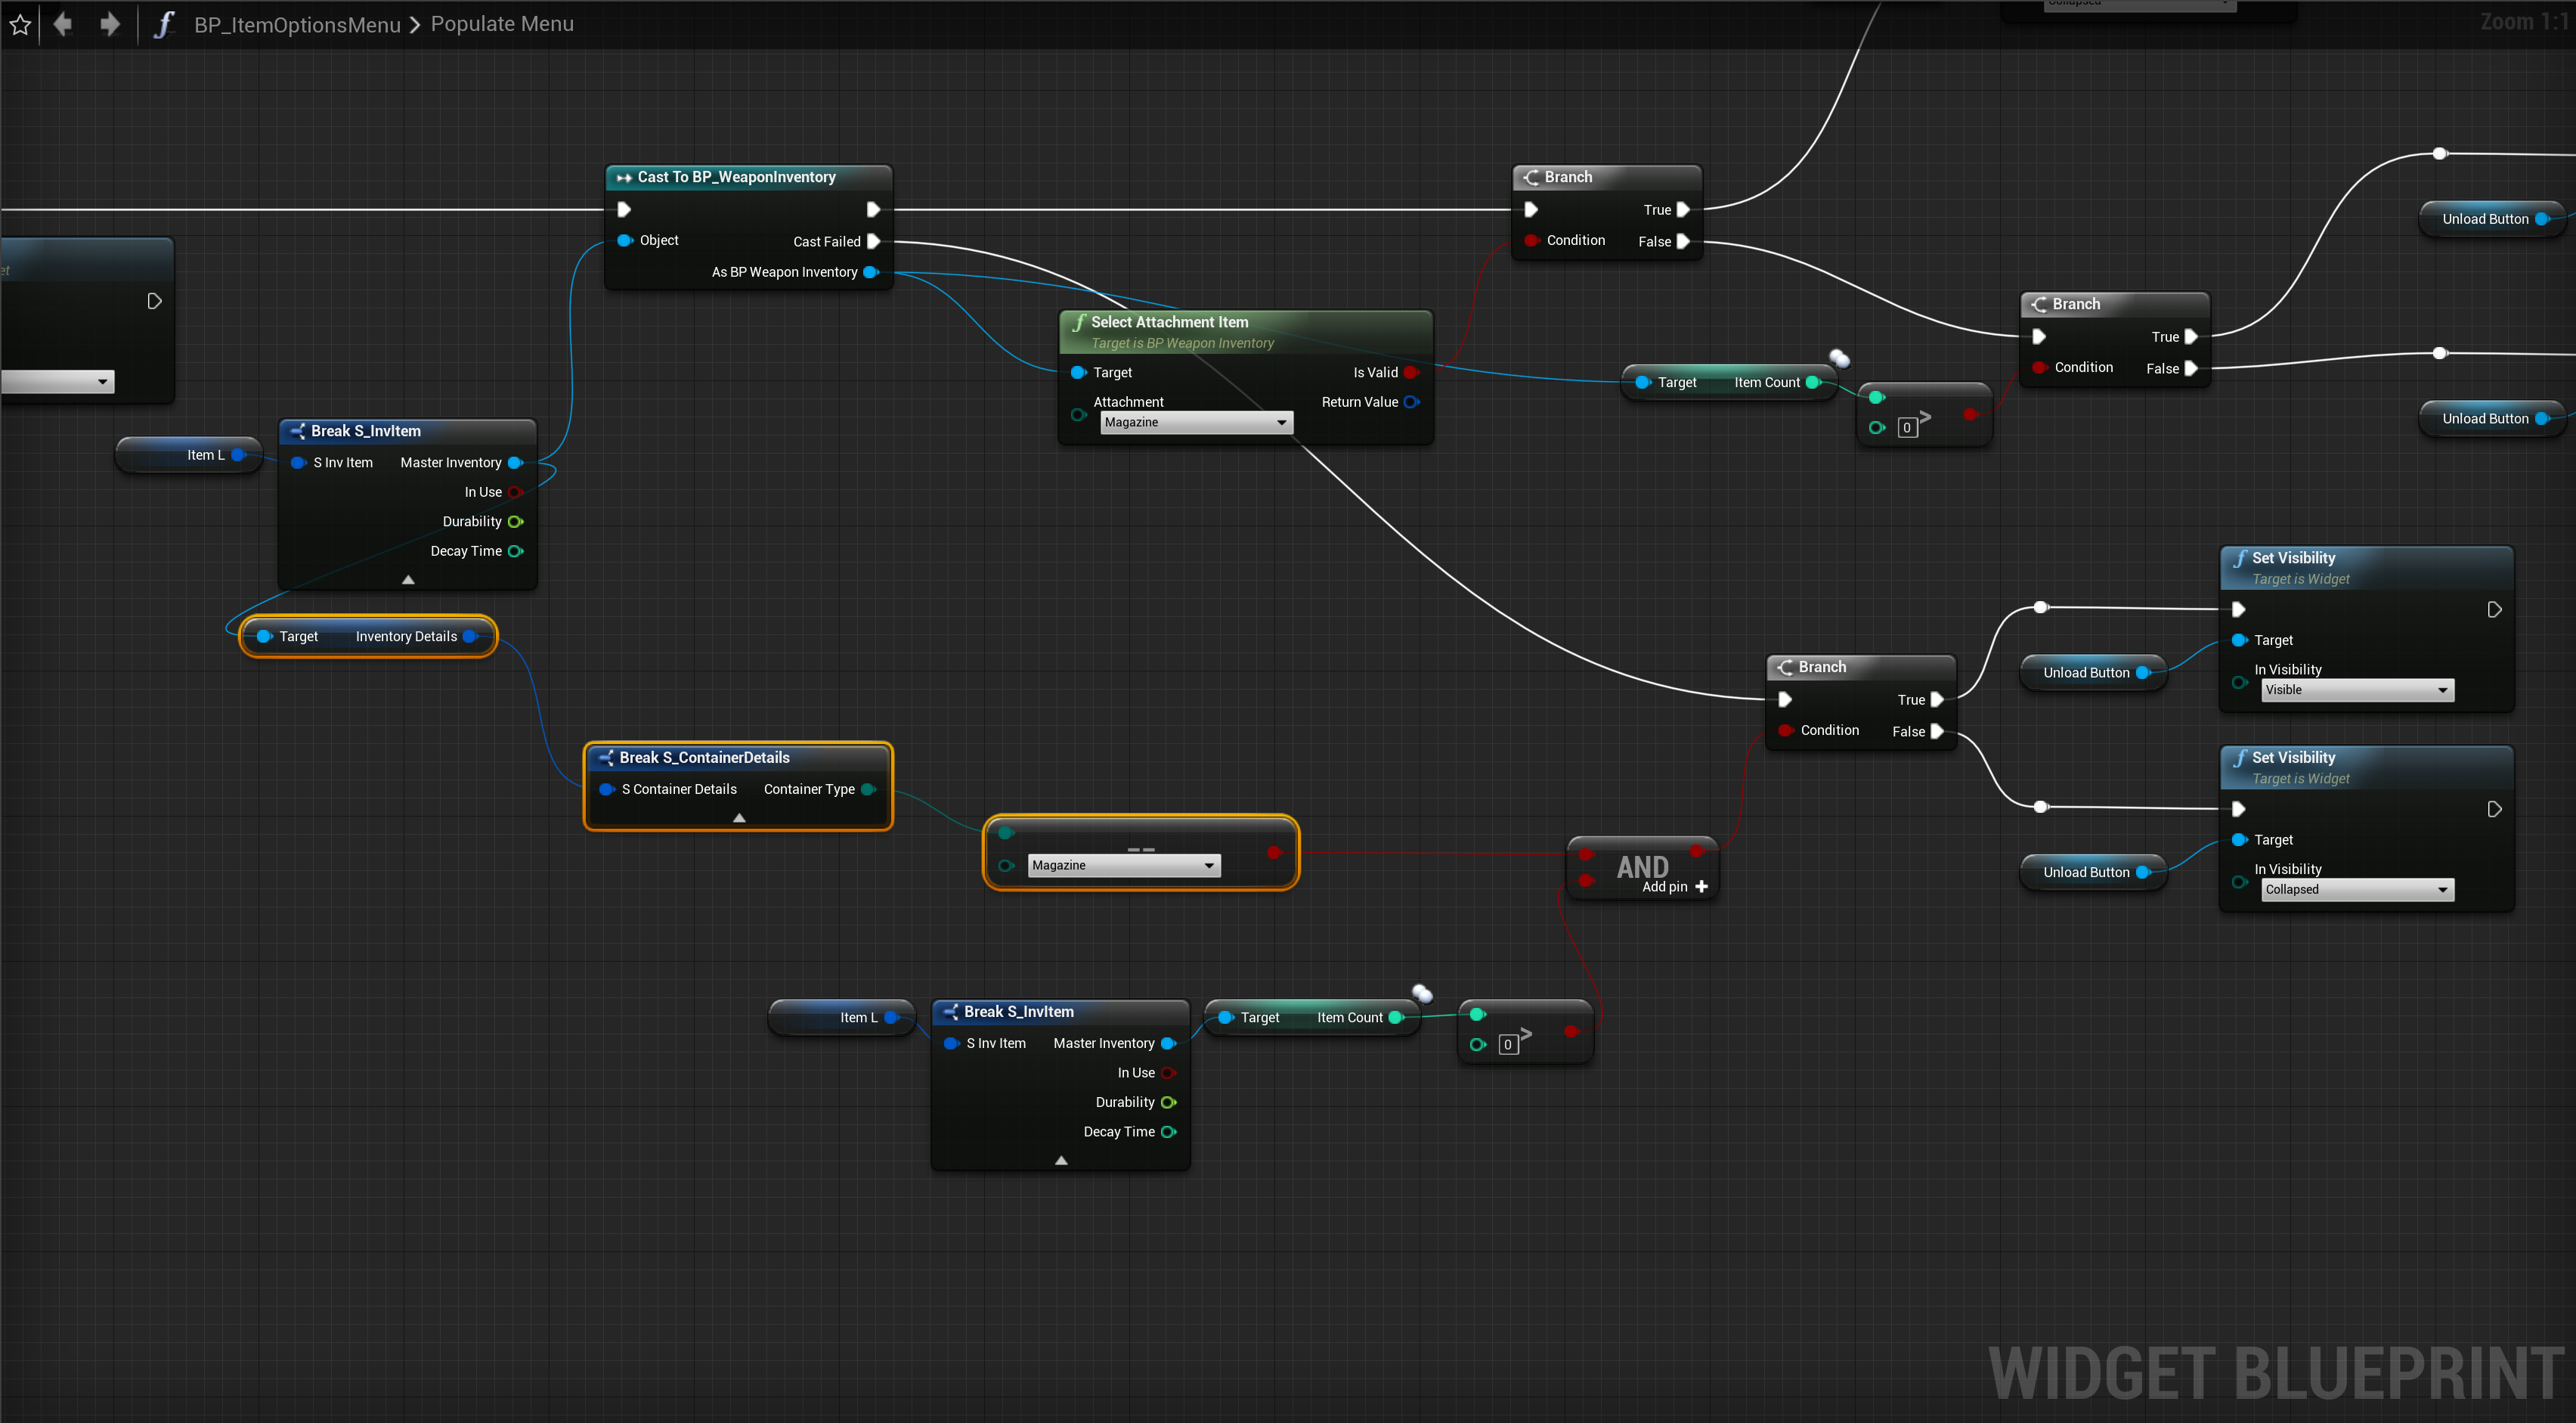Screen dimensions: 2576x1423
Task: Click the favorite star icon
Action: (x=20, y=24)
